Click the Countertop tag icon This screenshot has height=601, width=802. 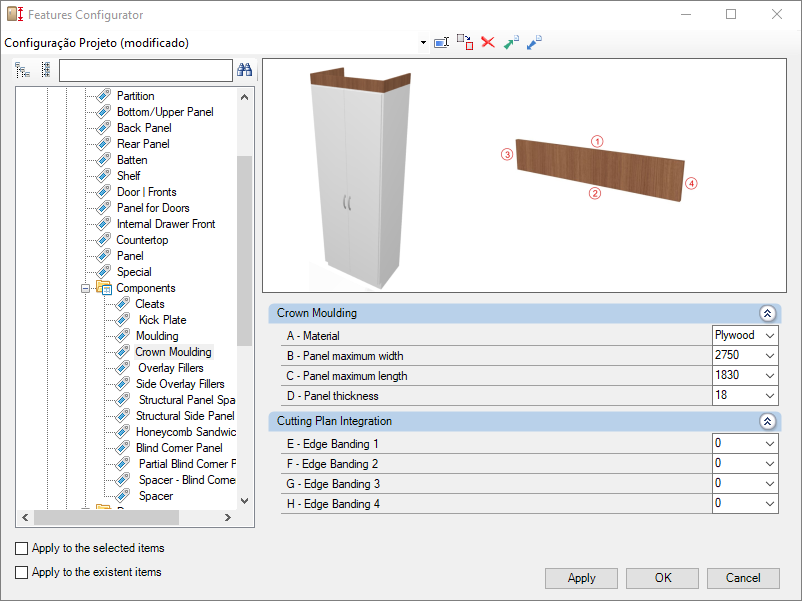pyautogui.click(x=104, y=239)
